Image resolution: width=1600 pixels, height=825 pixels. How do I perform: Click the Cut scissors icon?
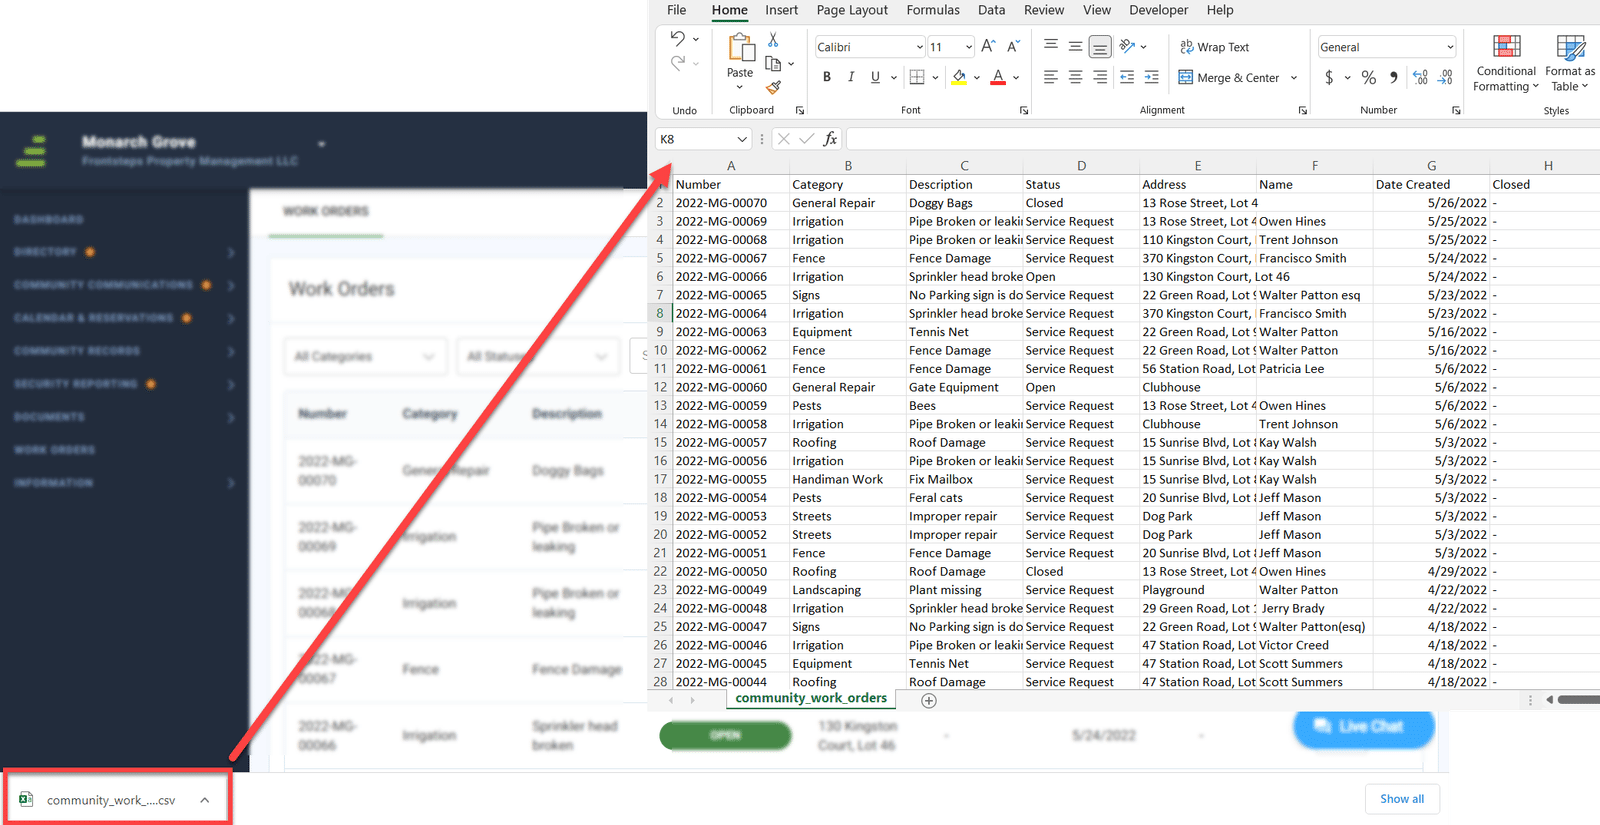[773, 40]
